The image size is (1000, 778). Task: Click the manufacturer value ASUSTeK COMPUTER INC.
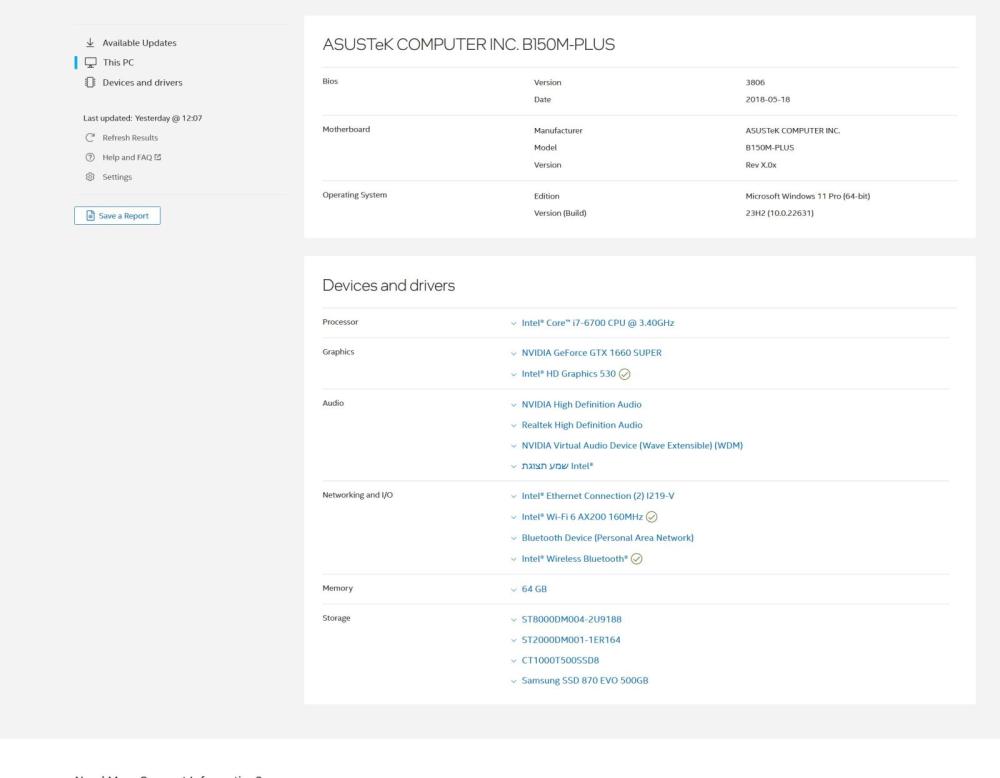pyautogui.click(x=793, y=130)
